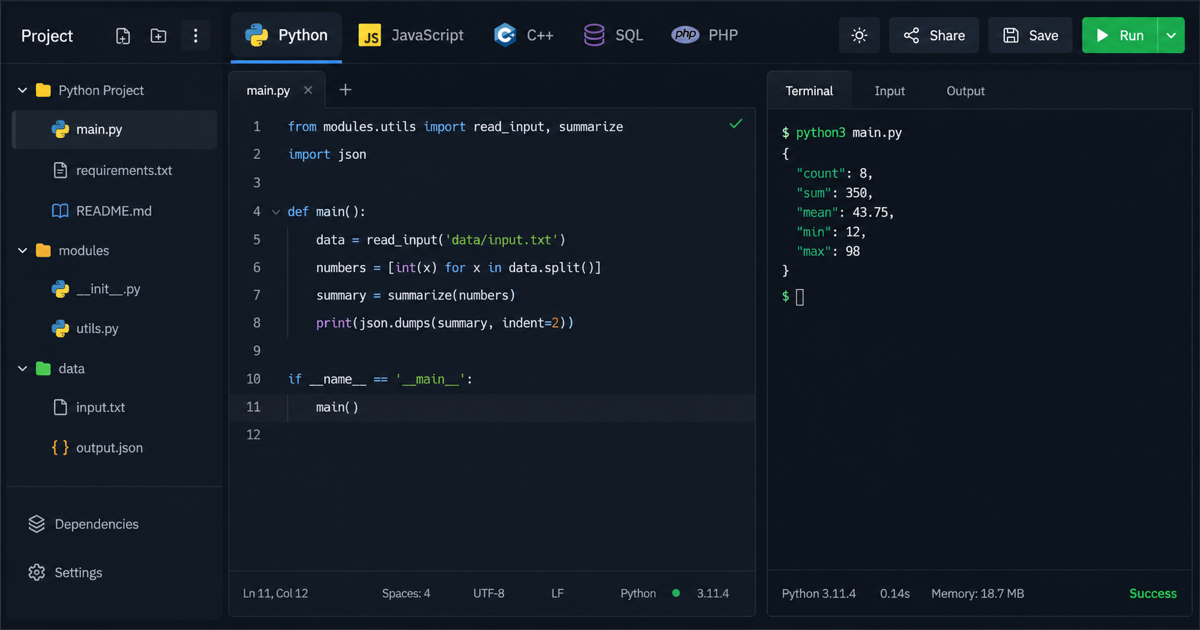The image size is (1200, 630).
Task: Click line number 8 in the gutter
Action: [x=257, y=323]
